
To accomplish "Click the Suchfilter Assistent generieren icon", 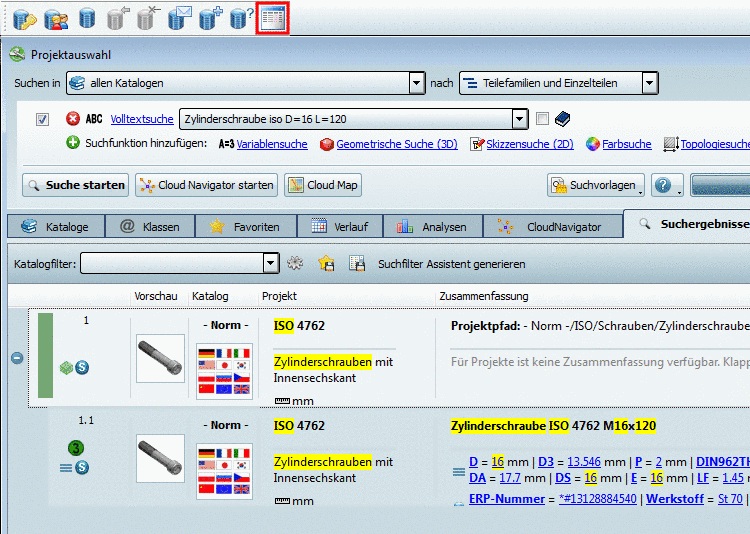I will [357, 263].
